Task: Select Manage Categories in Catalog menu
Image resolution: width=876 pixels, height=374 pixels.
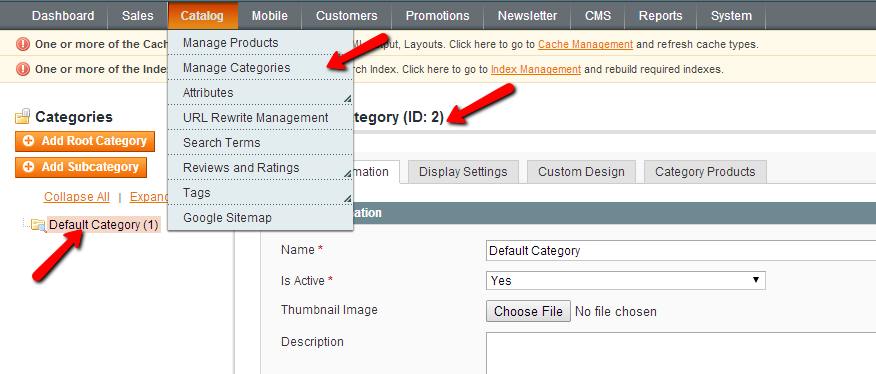Action: coord(260,68)
